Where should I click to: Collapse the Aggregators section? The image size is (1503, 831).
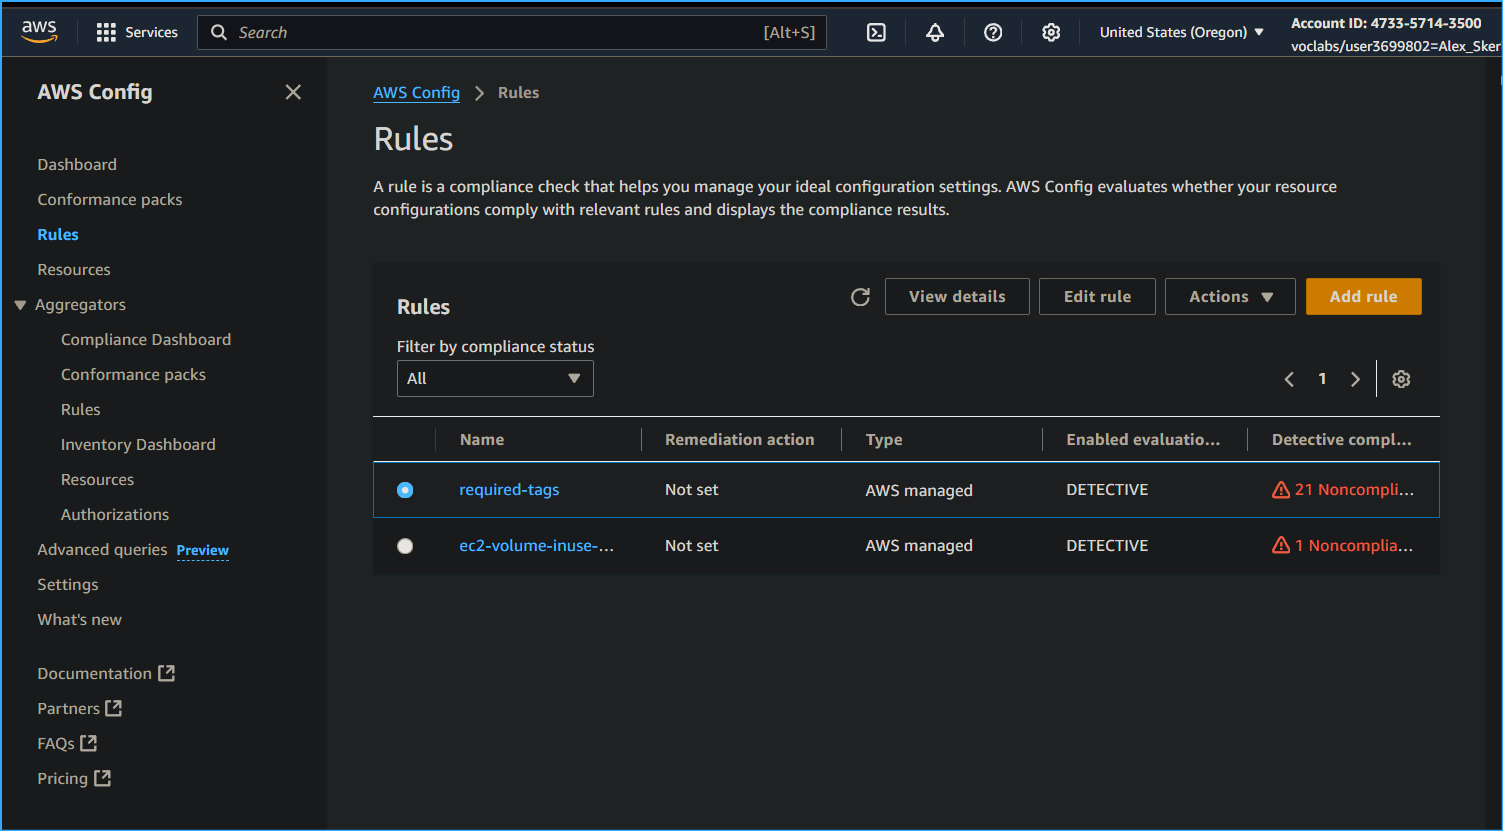coord(21,304)
